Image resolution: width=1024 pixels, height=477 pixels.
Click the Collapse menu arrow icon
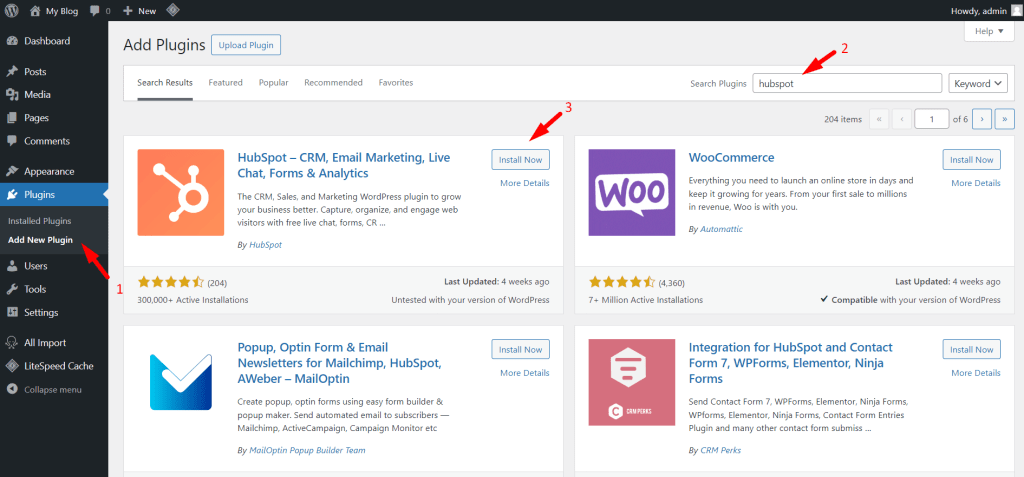pyautogui.click(x=12, y=389)
